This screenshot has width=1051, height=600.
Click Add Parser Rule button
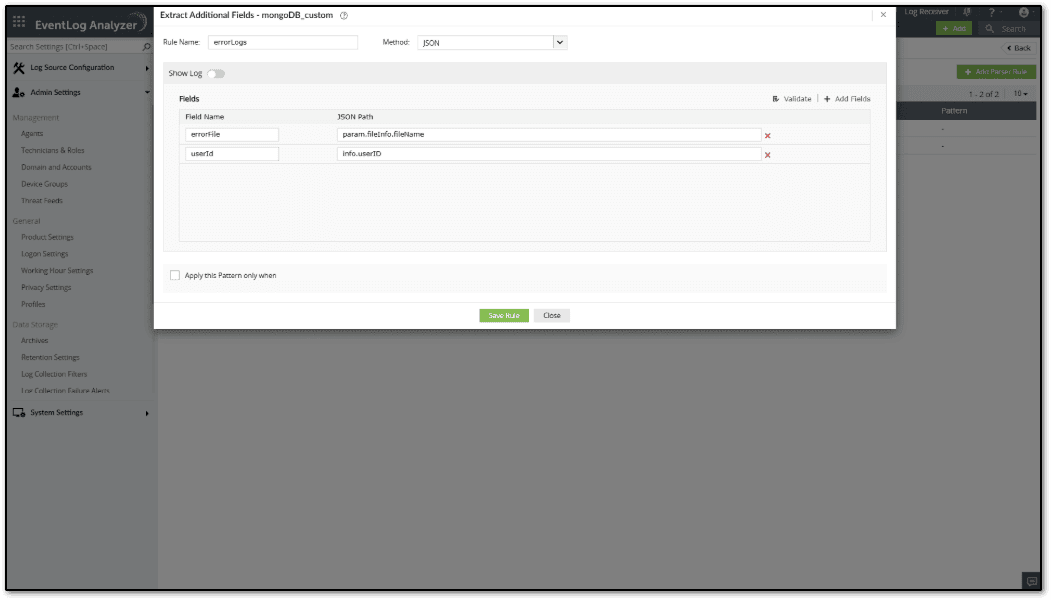pos(996,72)
